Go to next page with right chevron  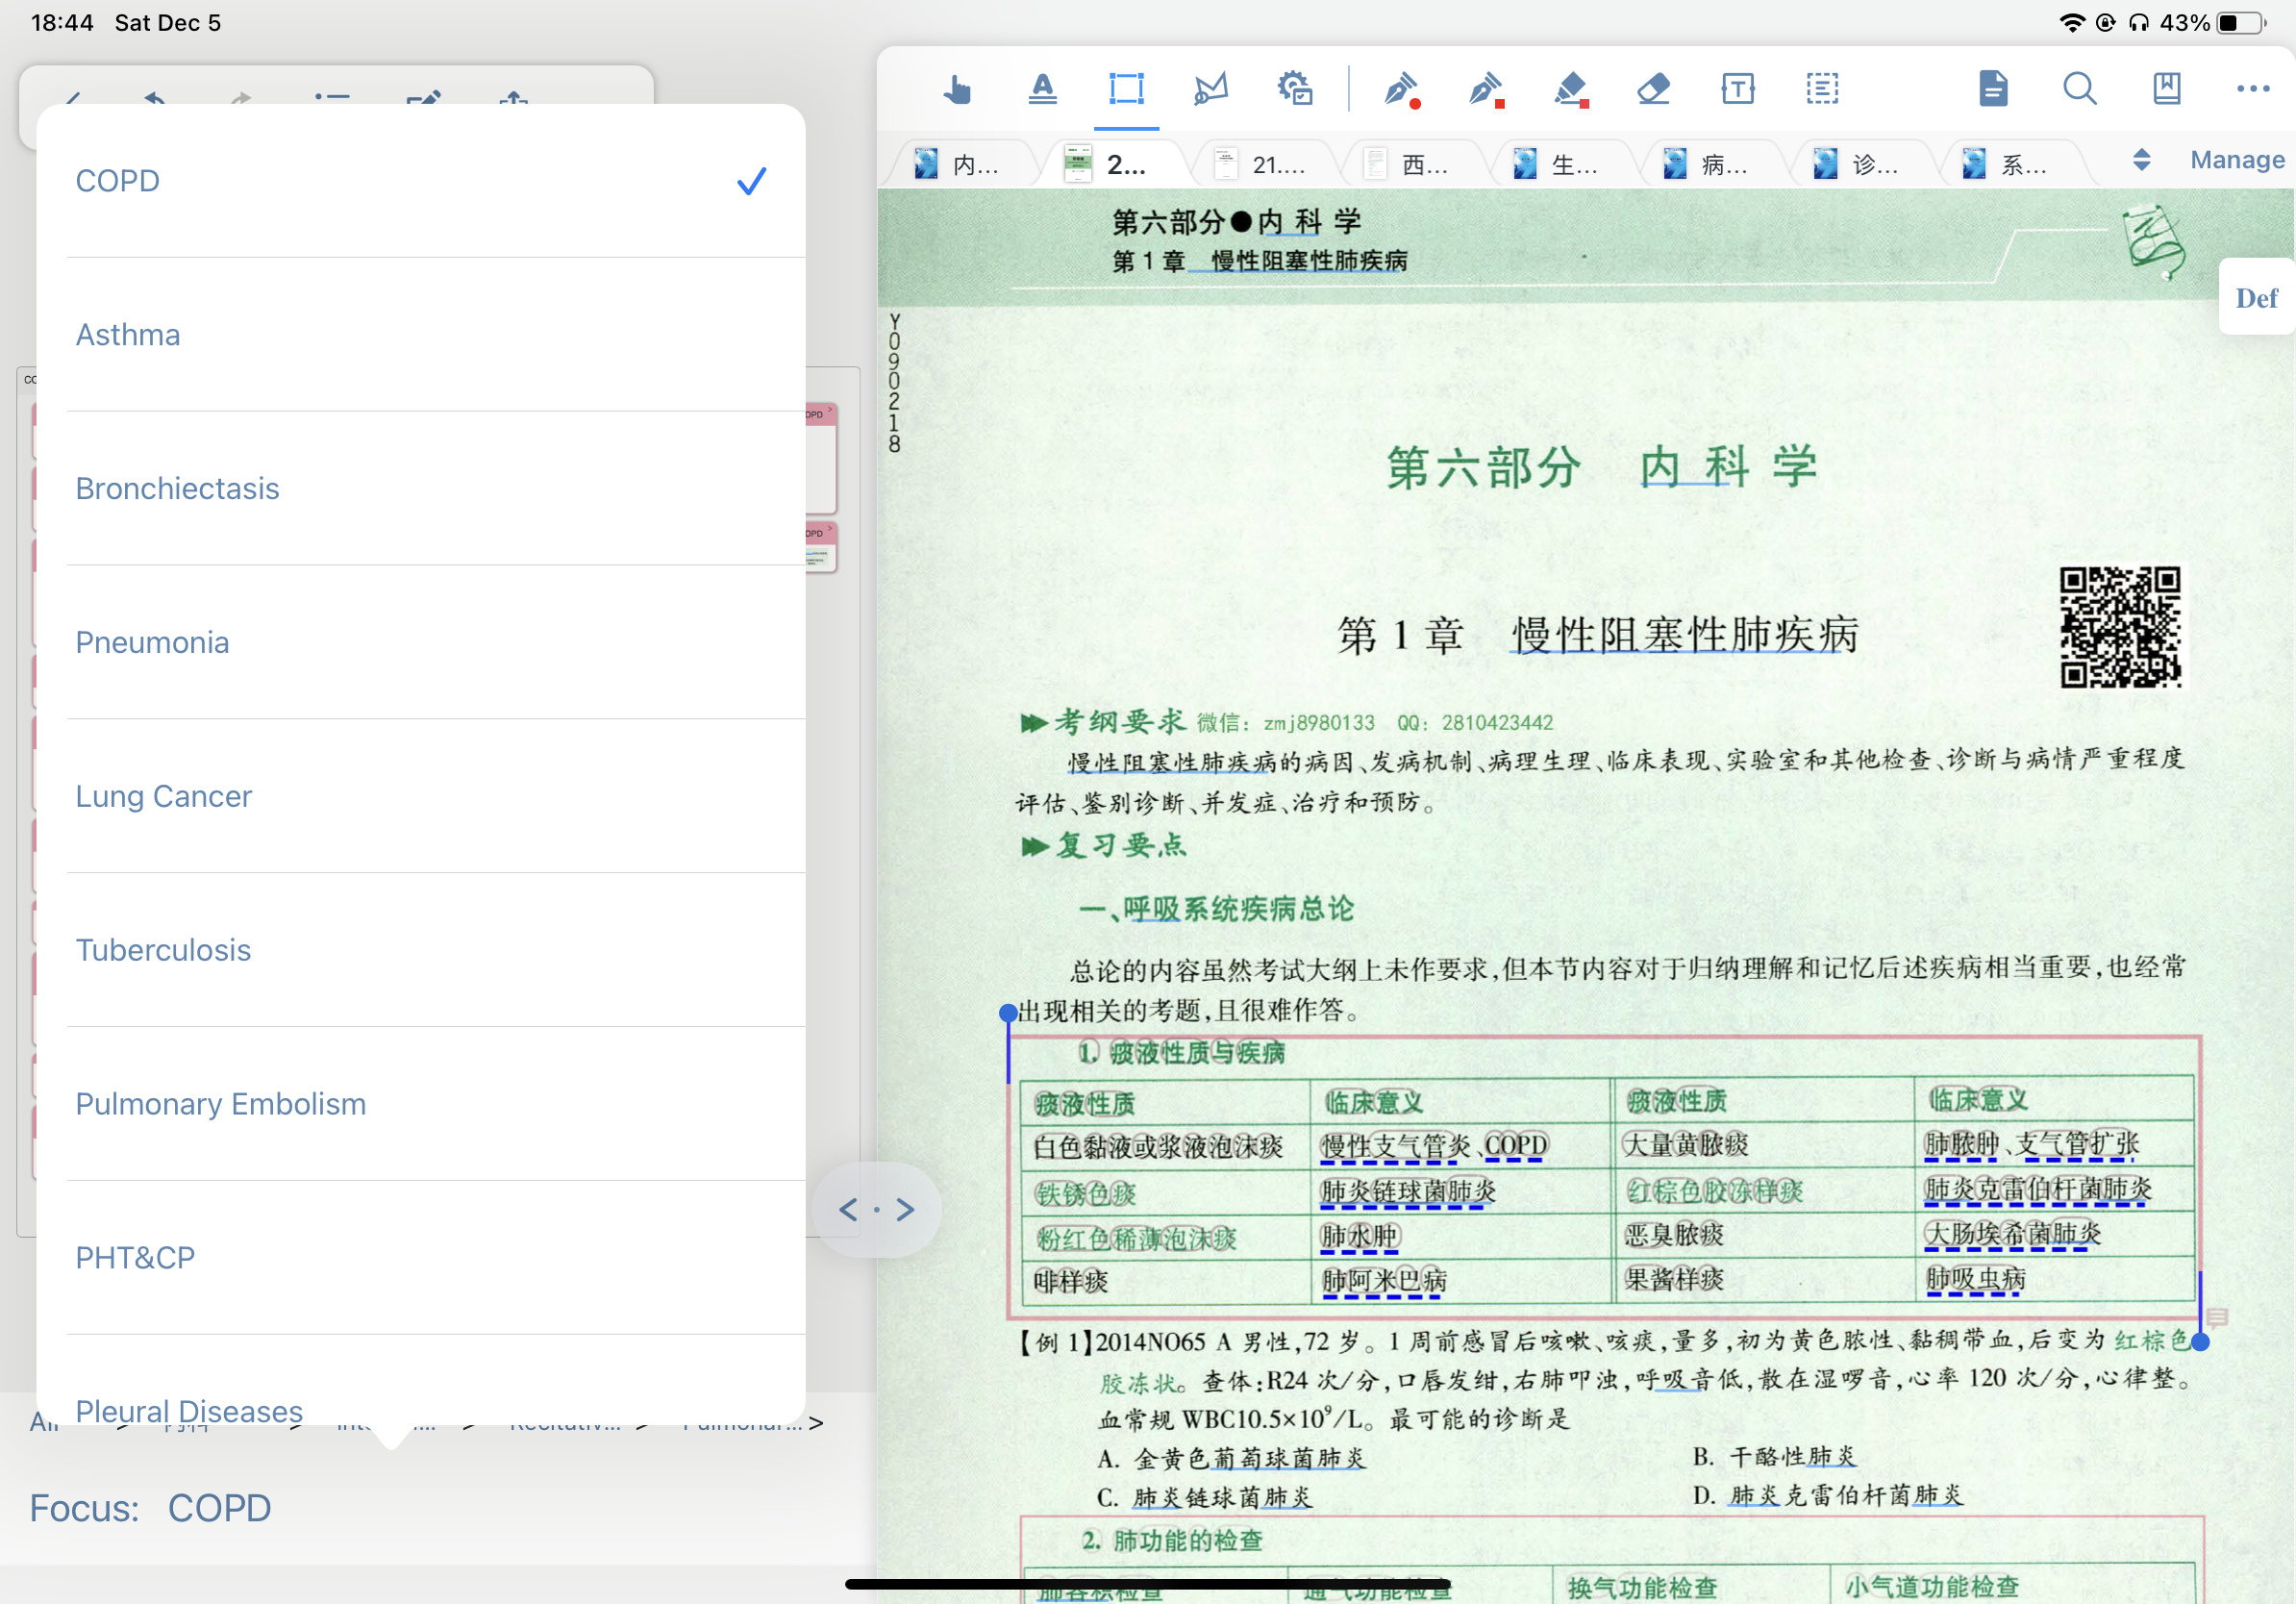[905, 1210]
